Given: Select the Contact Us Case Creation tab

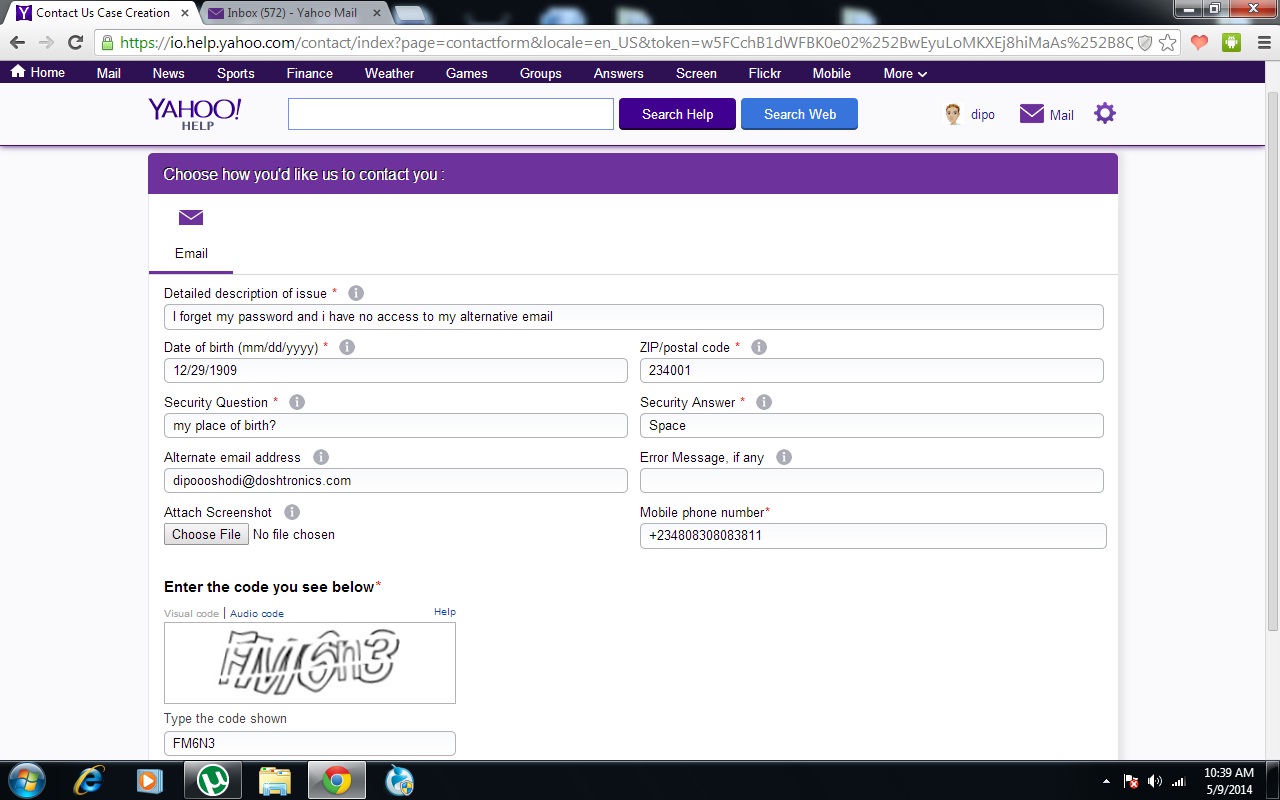Looking at the screenshot, I should [103, 13].
